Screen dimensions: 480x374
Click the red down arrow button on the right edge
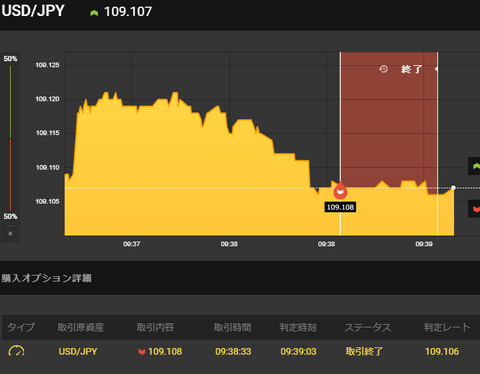click(475, 209)
